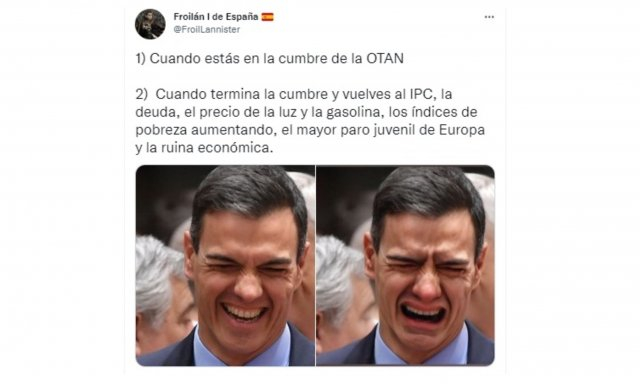Click the word Europa in the tweet
This screenshot has height=384, width=640.
pyautogui.click(x=462, y=130)
